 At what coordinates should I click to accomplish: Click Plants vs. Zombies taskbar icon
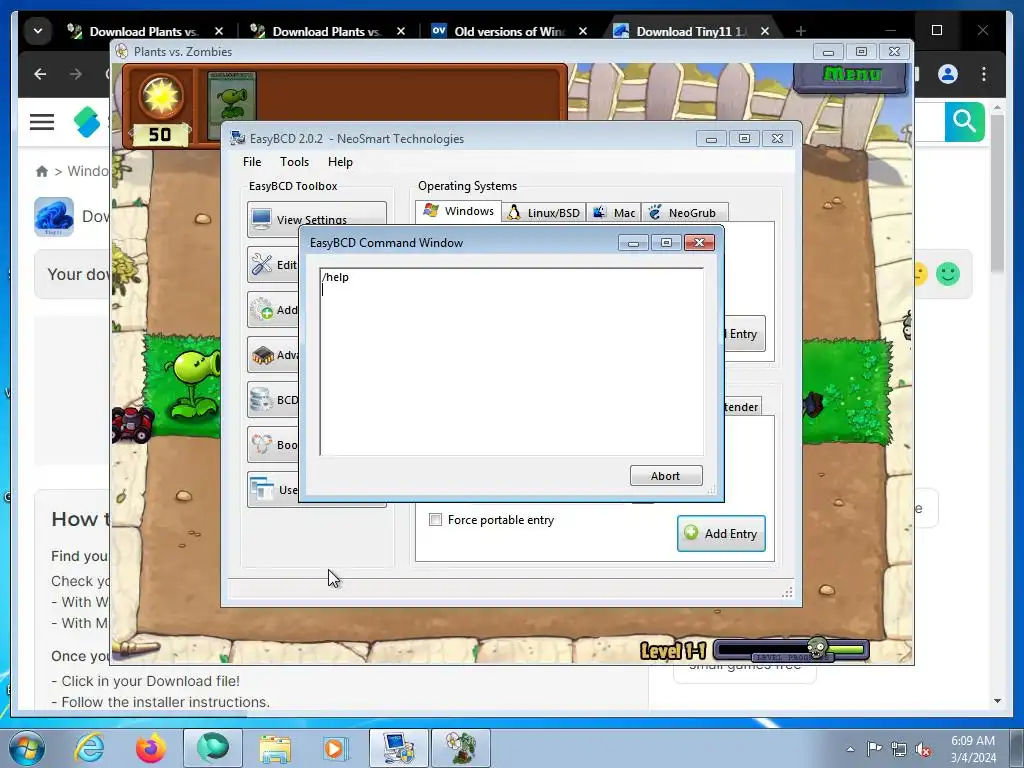[x=460, y=748]
